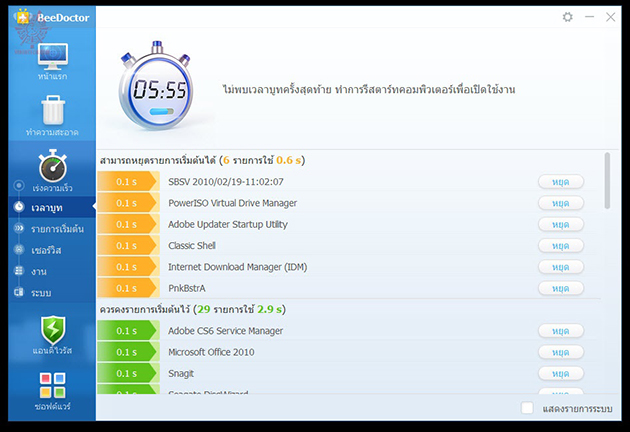Click the BeeDoctor logo icon
This screenshot has height=432, width=630.
(24, 17)
